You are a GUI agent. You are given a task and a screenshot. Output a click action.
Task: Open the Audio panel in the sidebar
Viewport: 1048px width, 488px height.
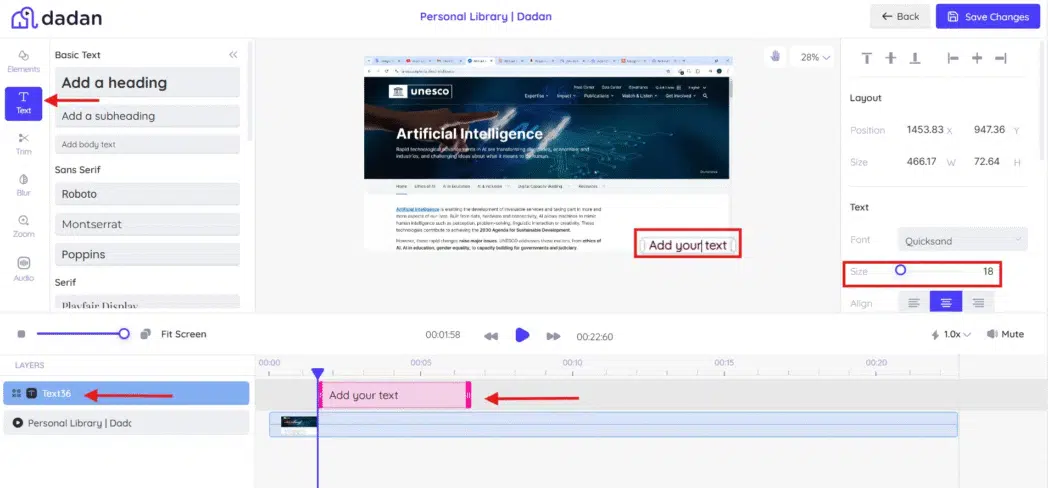(x=23, y=268)
